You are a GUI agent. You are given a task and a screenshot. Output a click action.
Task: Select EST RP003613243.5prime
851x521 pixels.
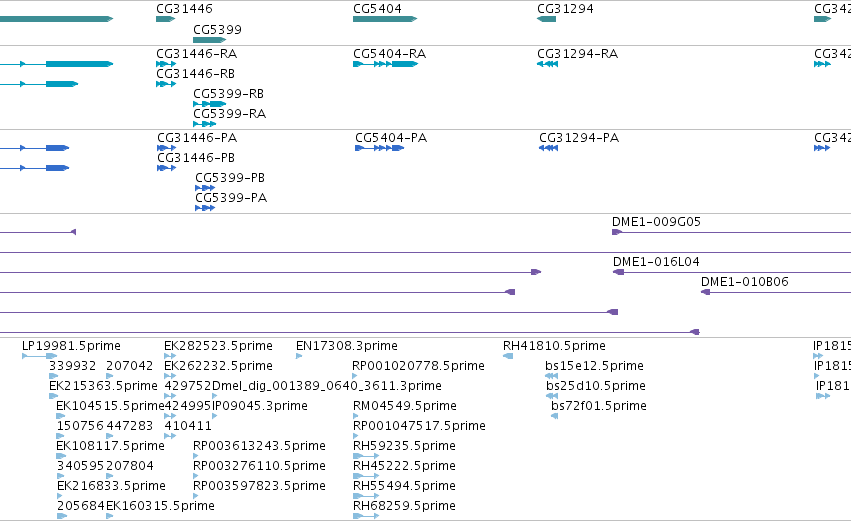coord(259,446)
